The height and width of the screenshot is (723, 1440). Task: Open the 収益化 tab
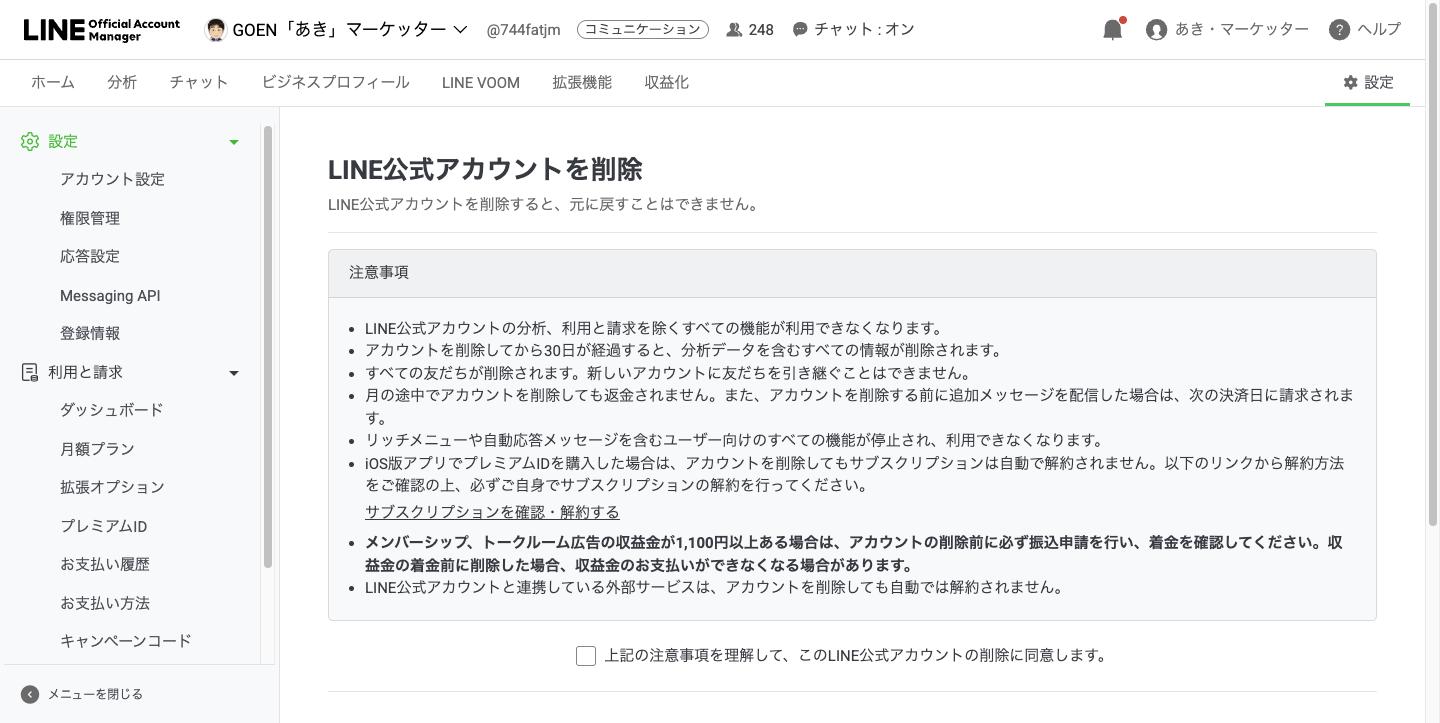click(x=667, y=83)
